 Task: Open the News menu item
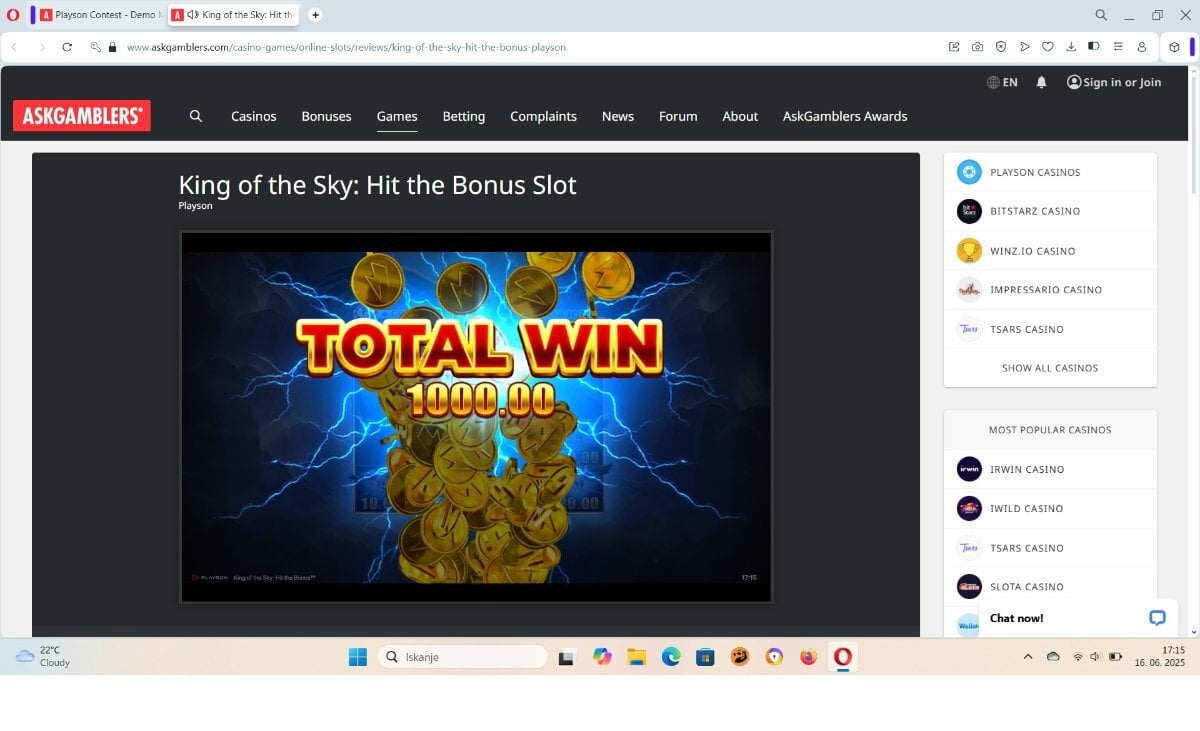[618, 116]
